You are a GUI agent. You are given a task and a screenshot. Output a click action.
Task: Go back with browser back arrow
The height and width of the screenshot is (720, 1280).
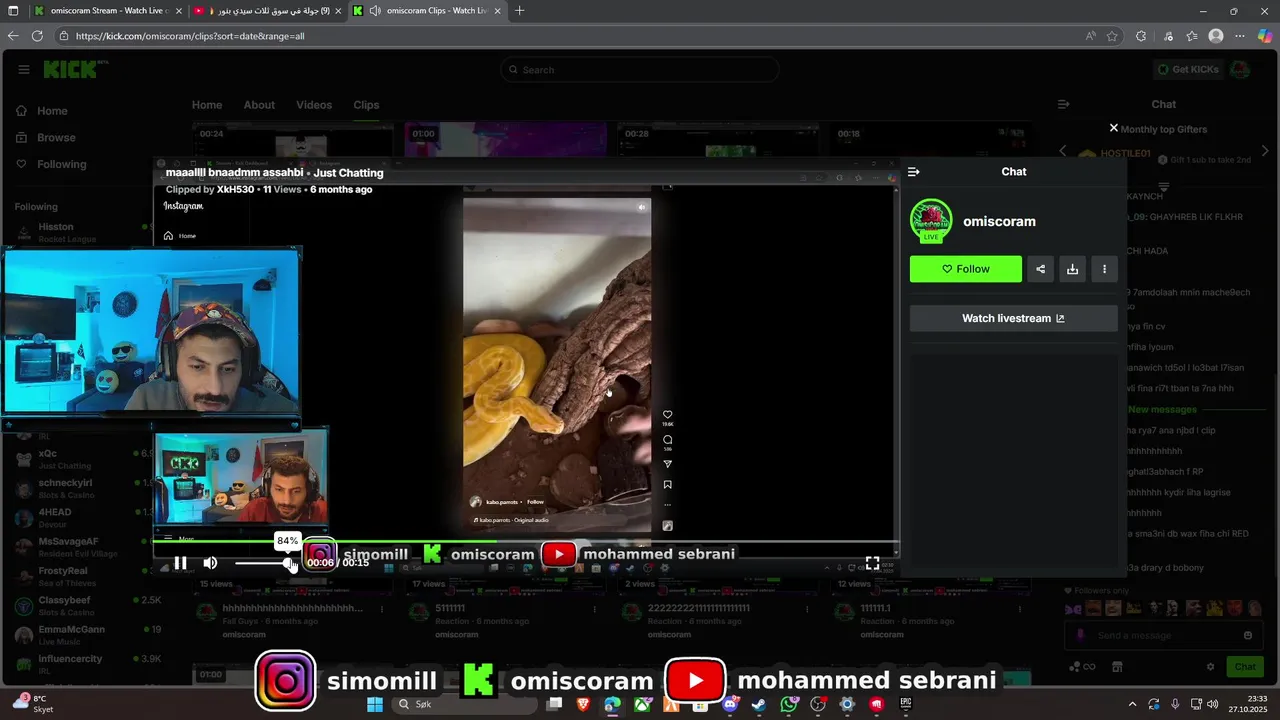pos(13,36)
